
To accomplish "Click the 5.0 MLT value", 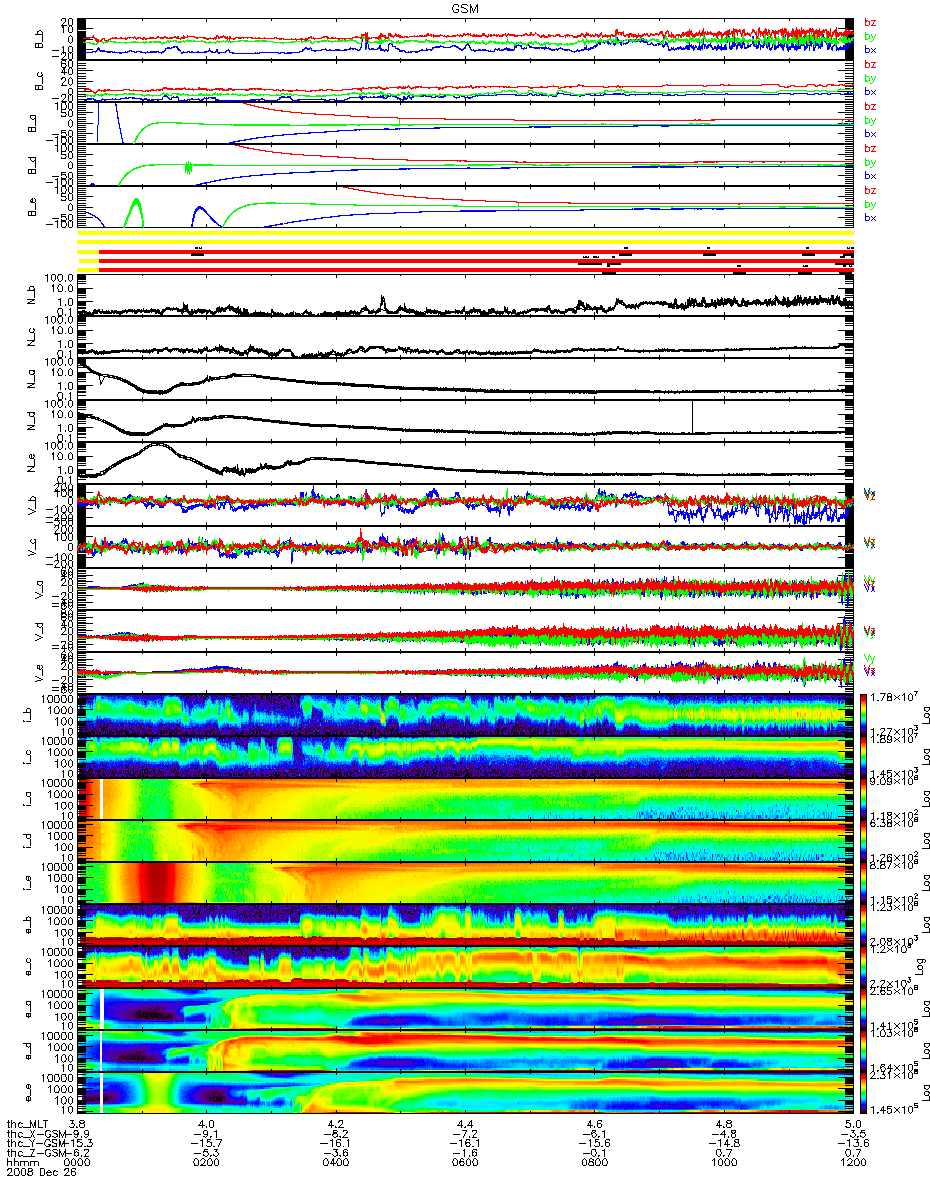I will tap(853, 1124).
